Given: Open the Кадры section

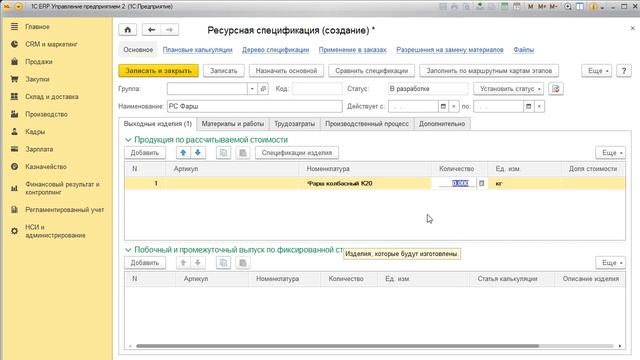Looking at the screenshot, I should pos(35,132).
